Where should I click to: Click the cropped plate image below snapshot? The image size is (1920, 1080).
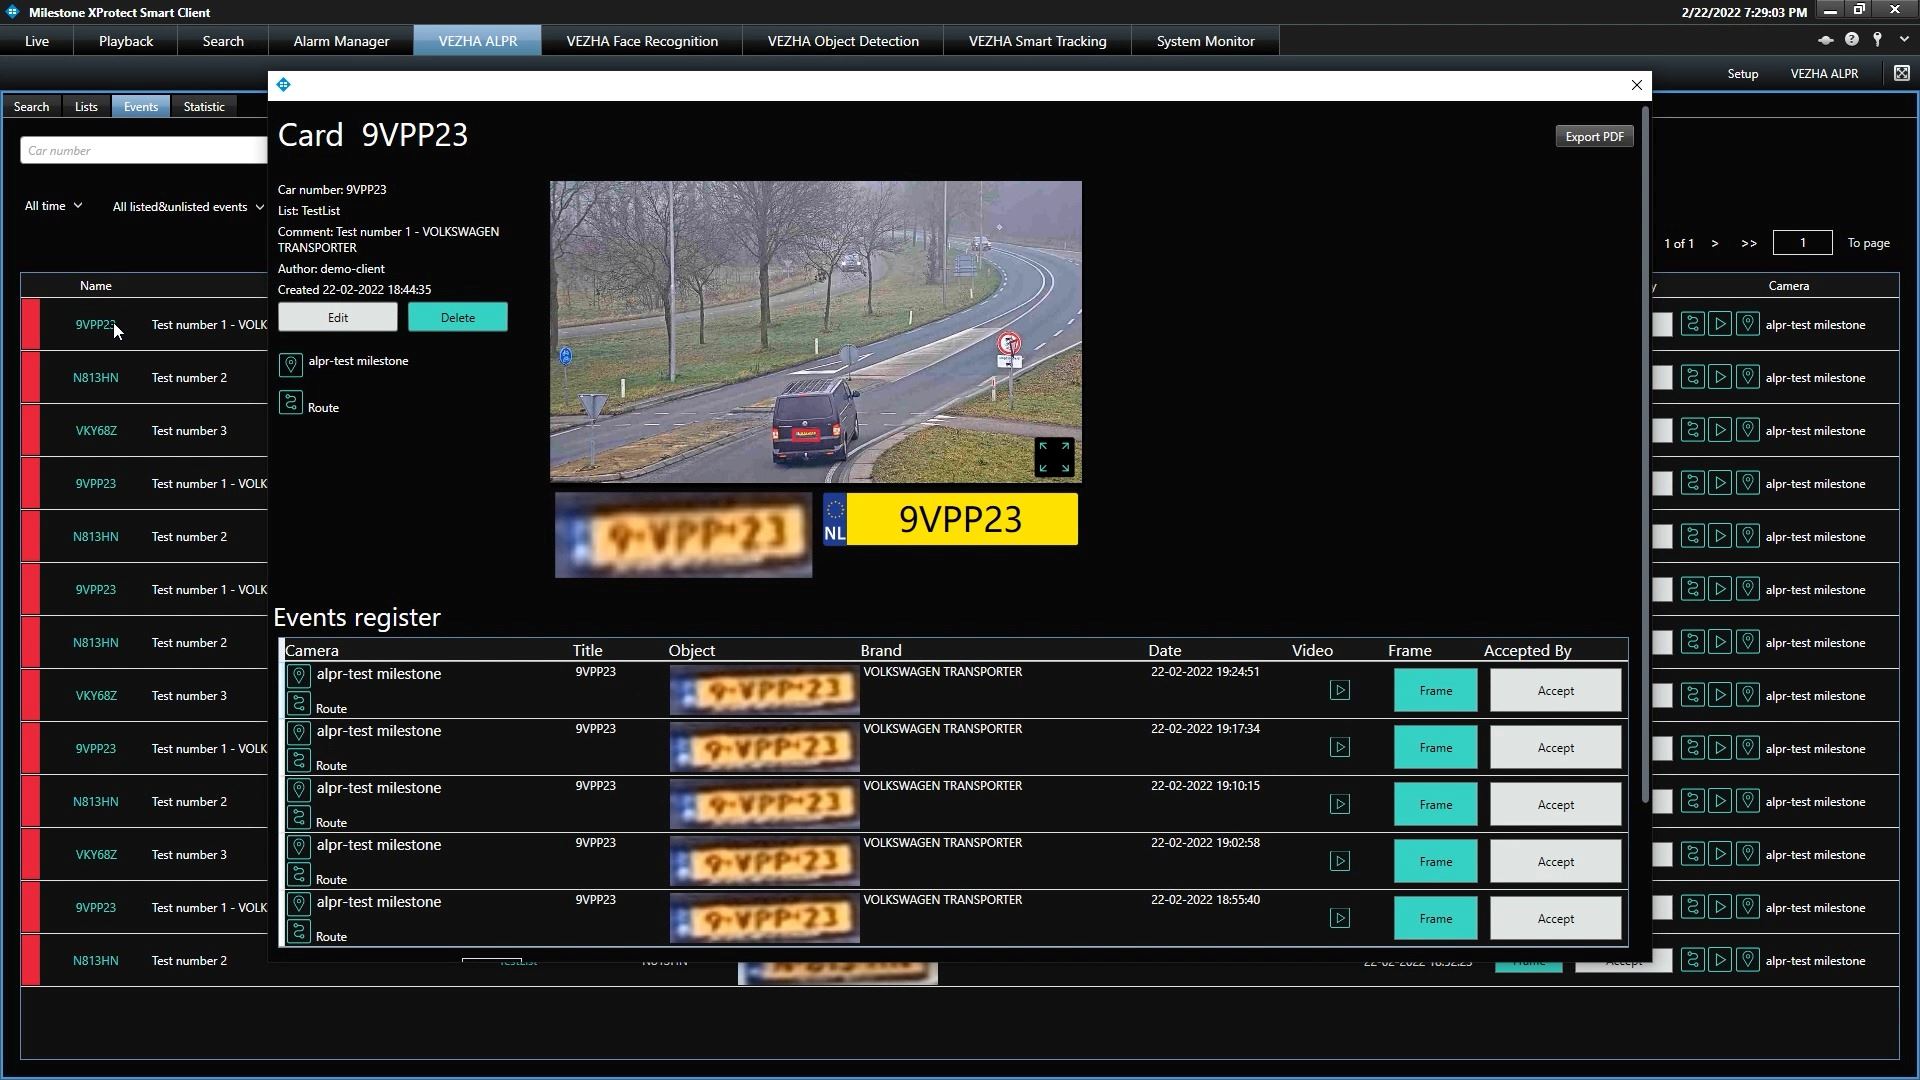click(x=683, y=535)
